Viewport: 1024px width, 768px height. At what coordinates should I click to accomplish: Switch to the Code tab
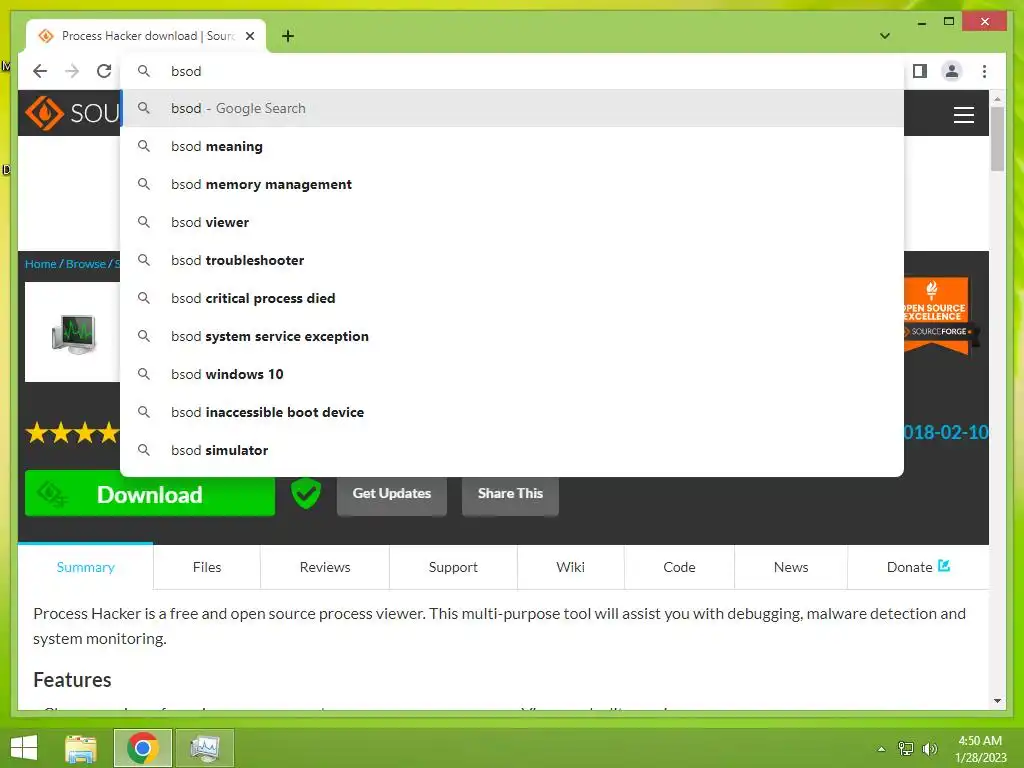tap(679, 567)
